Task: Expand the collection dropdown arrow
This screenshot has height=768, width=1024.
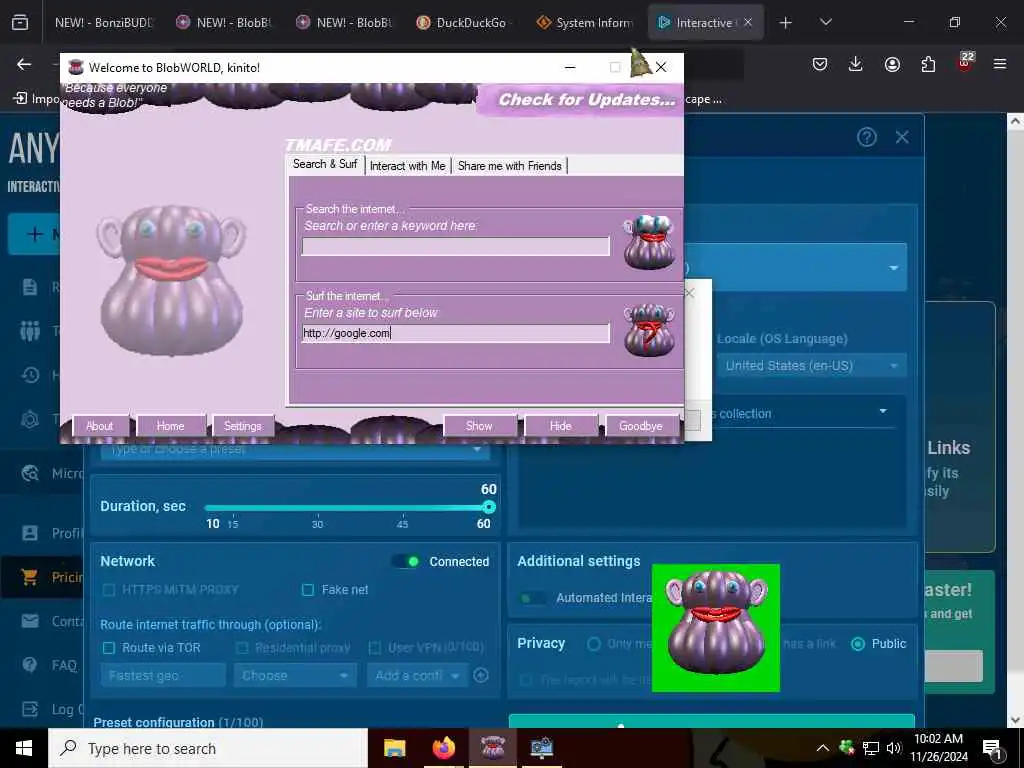Action: pyautogui.click(x=883, y=411)
